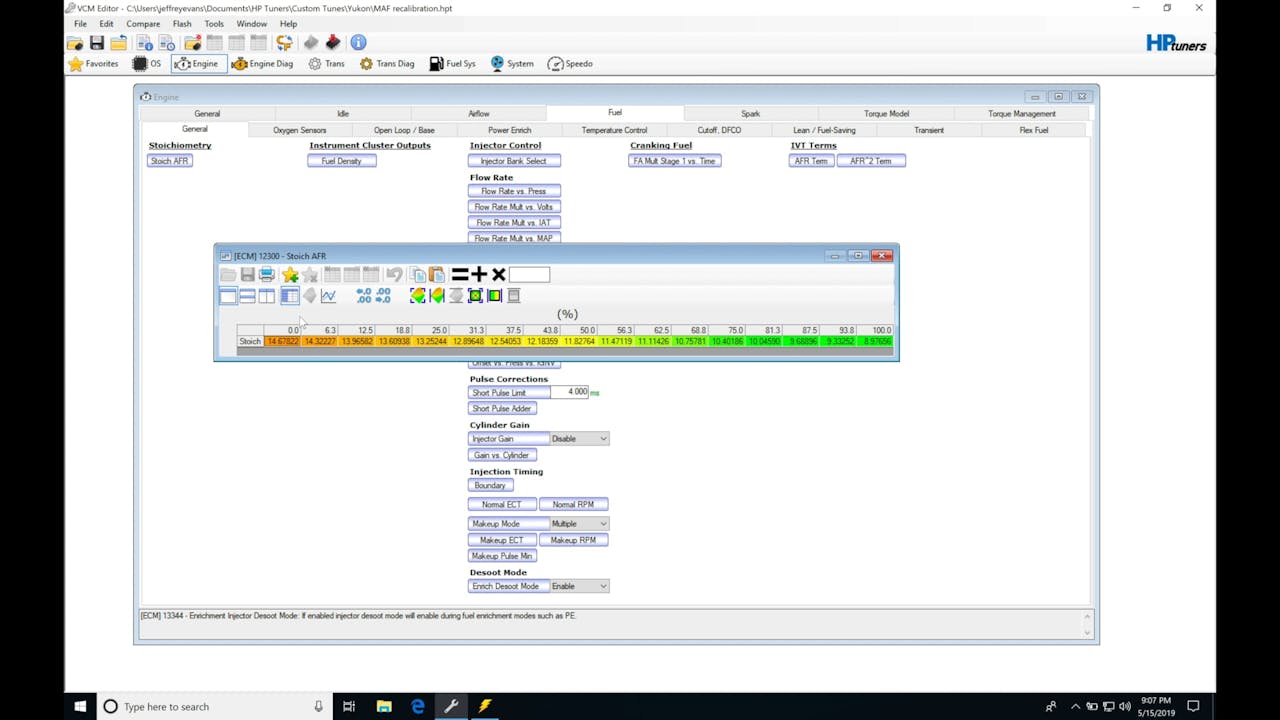Click the add (plus) operation icon

[x=479, y=275]
